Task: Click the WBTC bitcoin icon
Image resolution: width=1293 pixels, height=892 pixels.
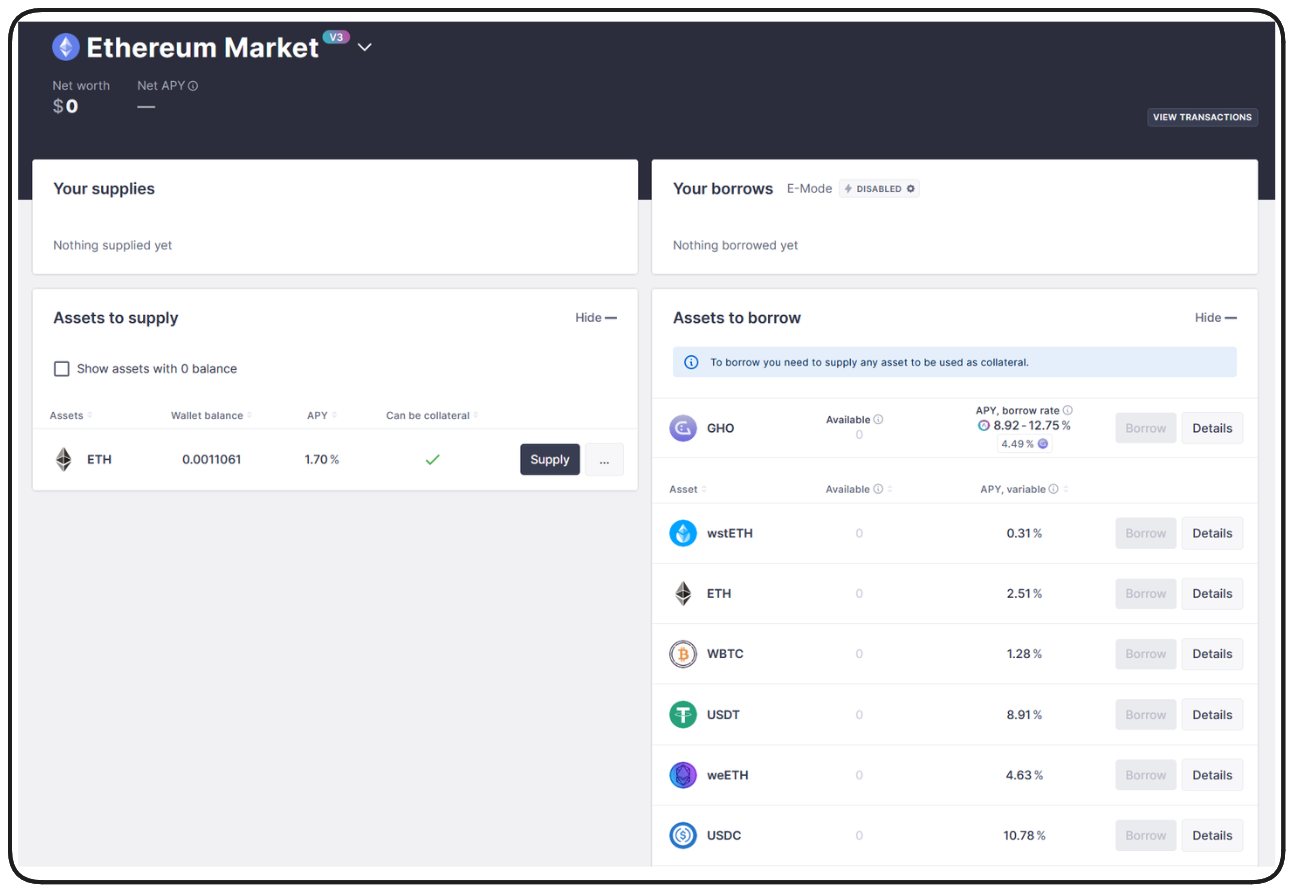Action: [683, 654]
